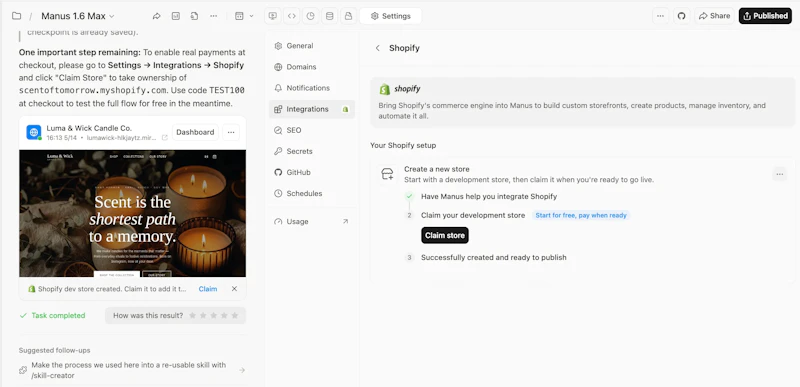The width and height of the screenshot is (800, 387).
Task: Click 'Luma & Wick Candle Co.' title
Action: point(89,128)
